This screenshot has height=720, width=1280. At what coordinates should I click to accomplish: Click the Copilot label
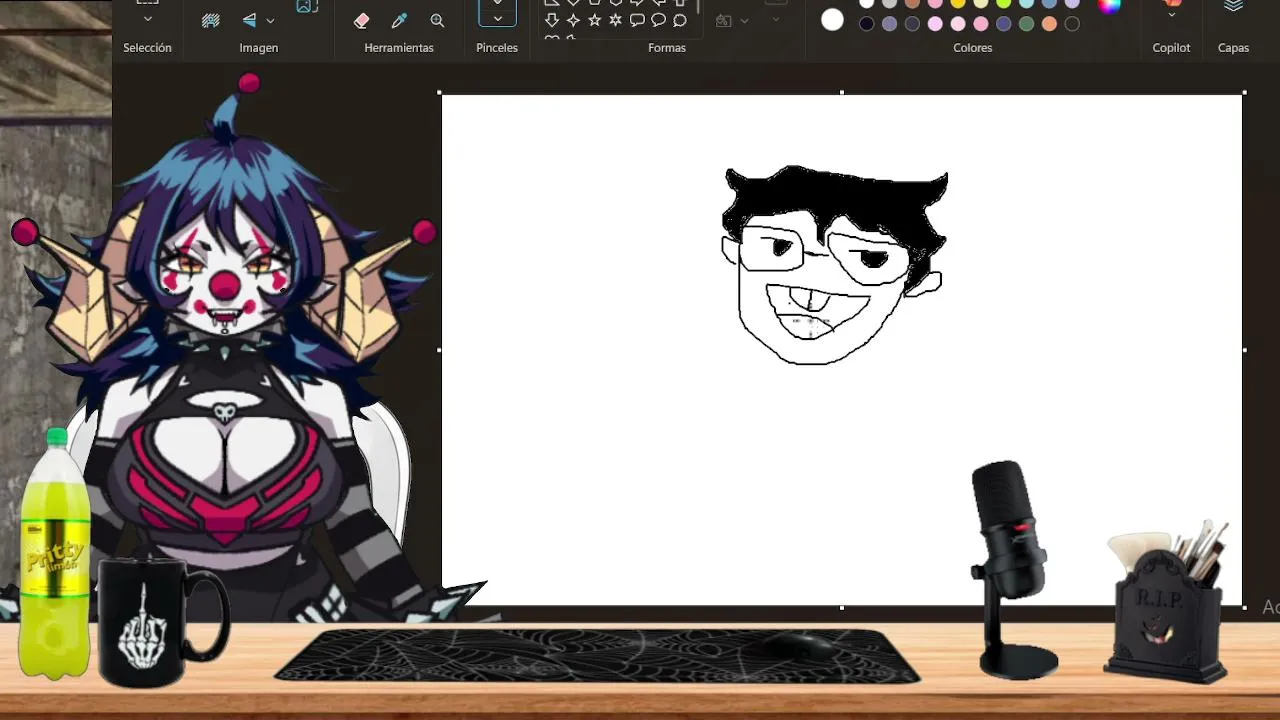(1171, 48)
